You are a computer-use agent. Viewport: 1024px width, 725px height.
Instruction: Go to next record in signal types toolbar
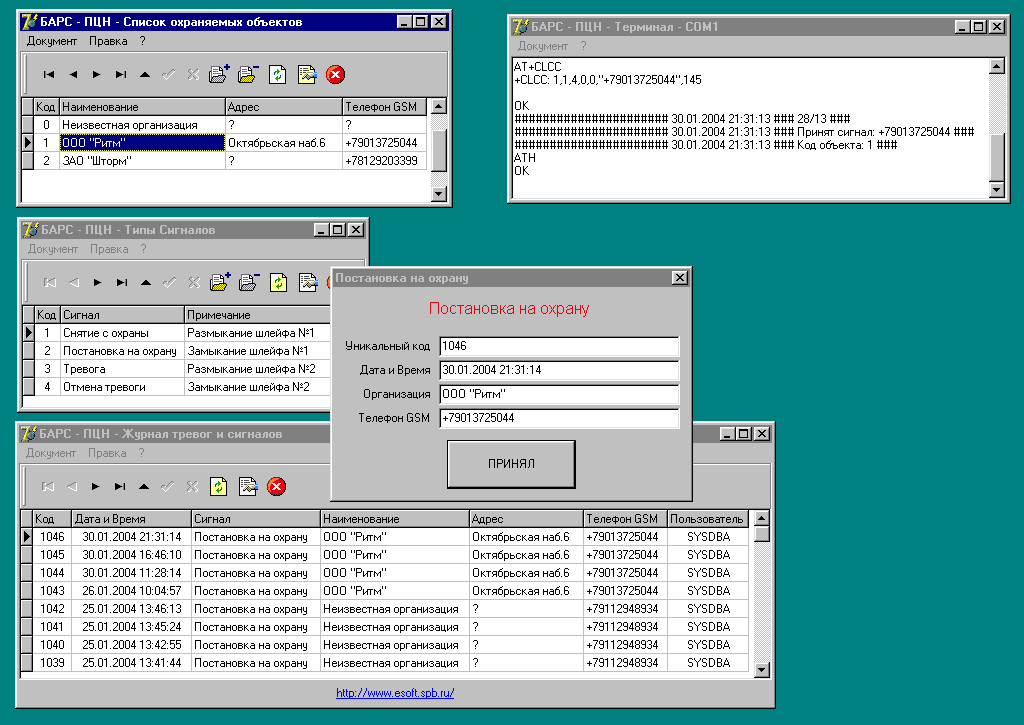pos(97,282)
